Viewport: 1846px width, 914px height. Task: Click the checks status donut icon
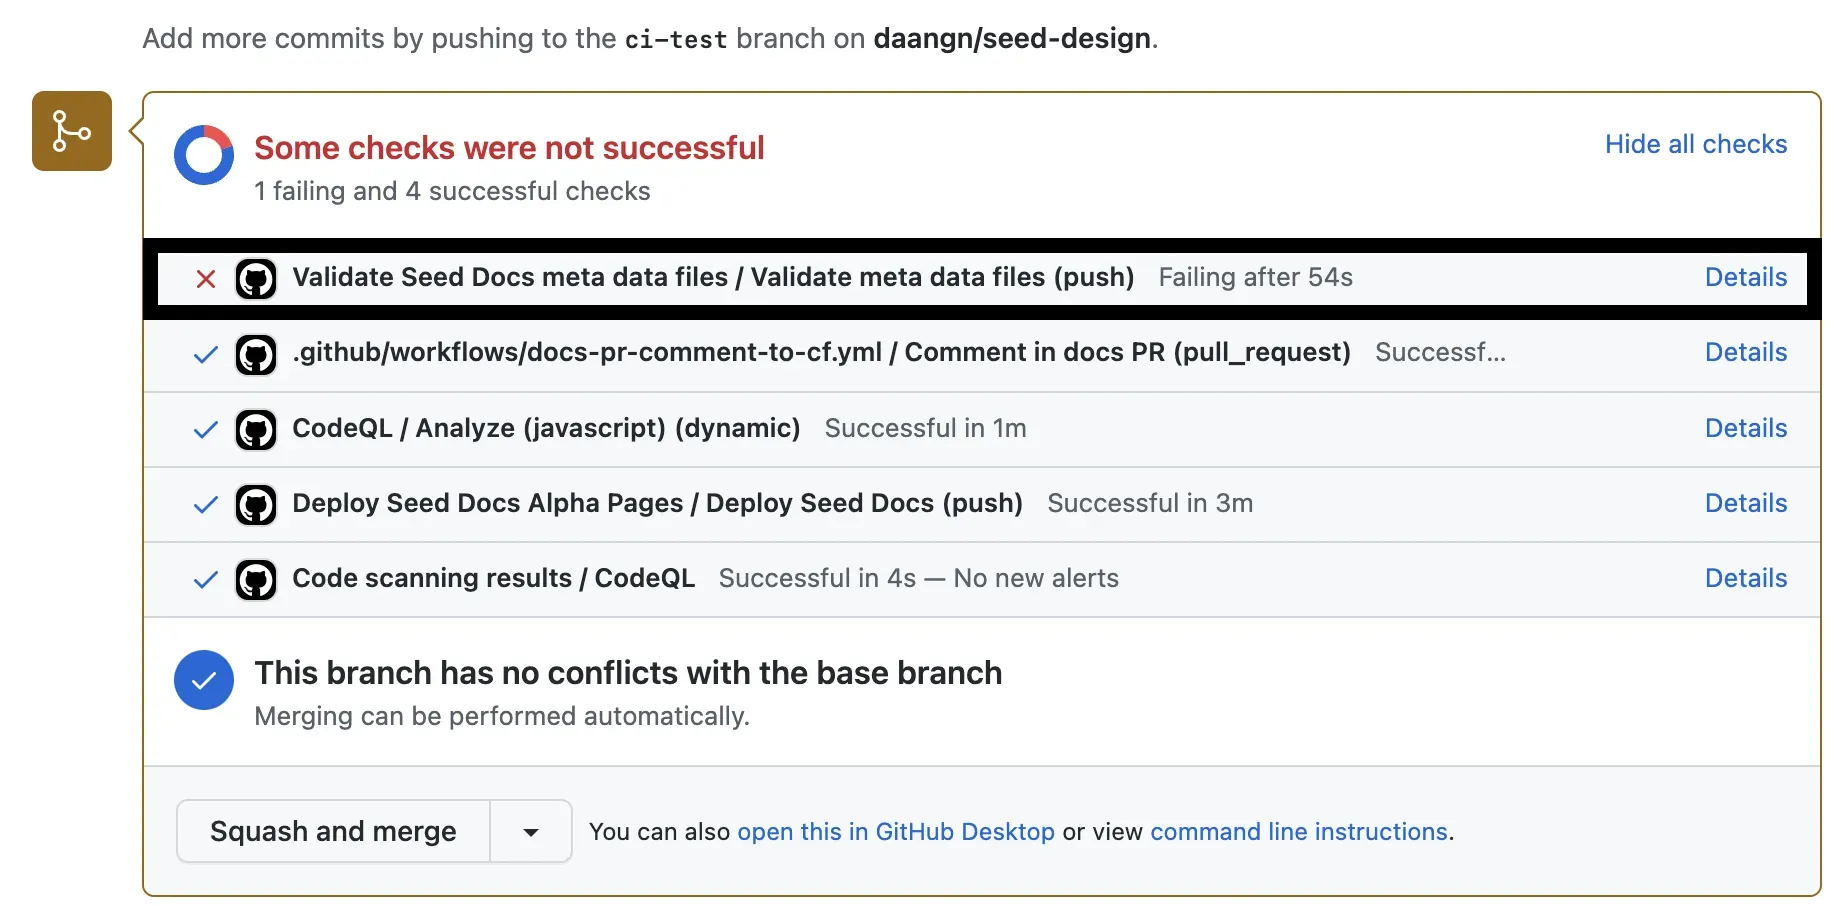click(204, 155)
